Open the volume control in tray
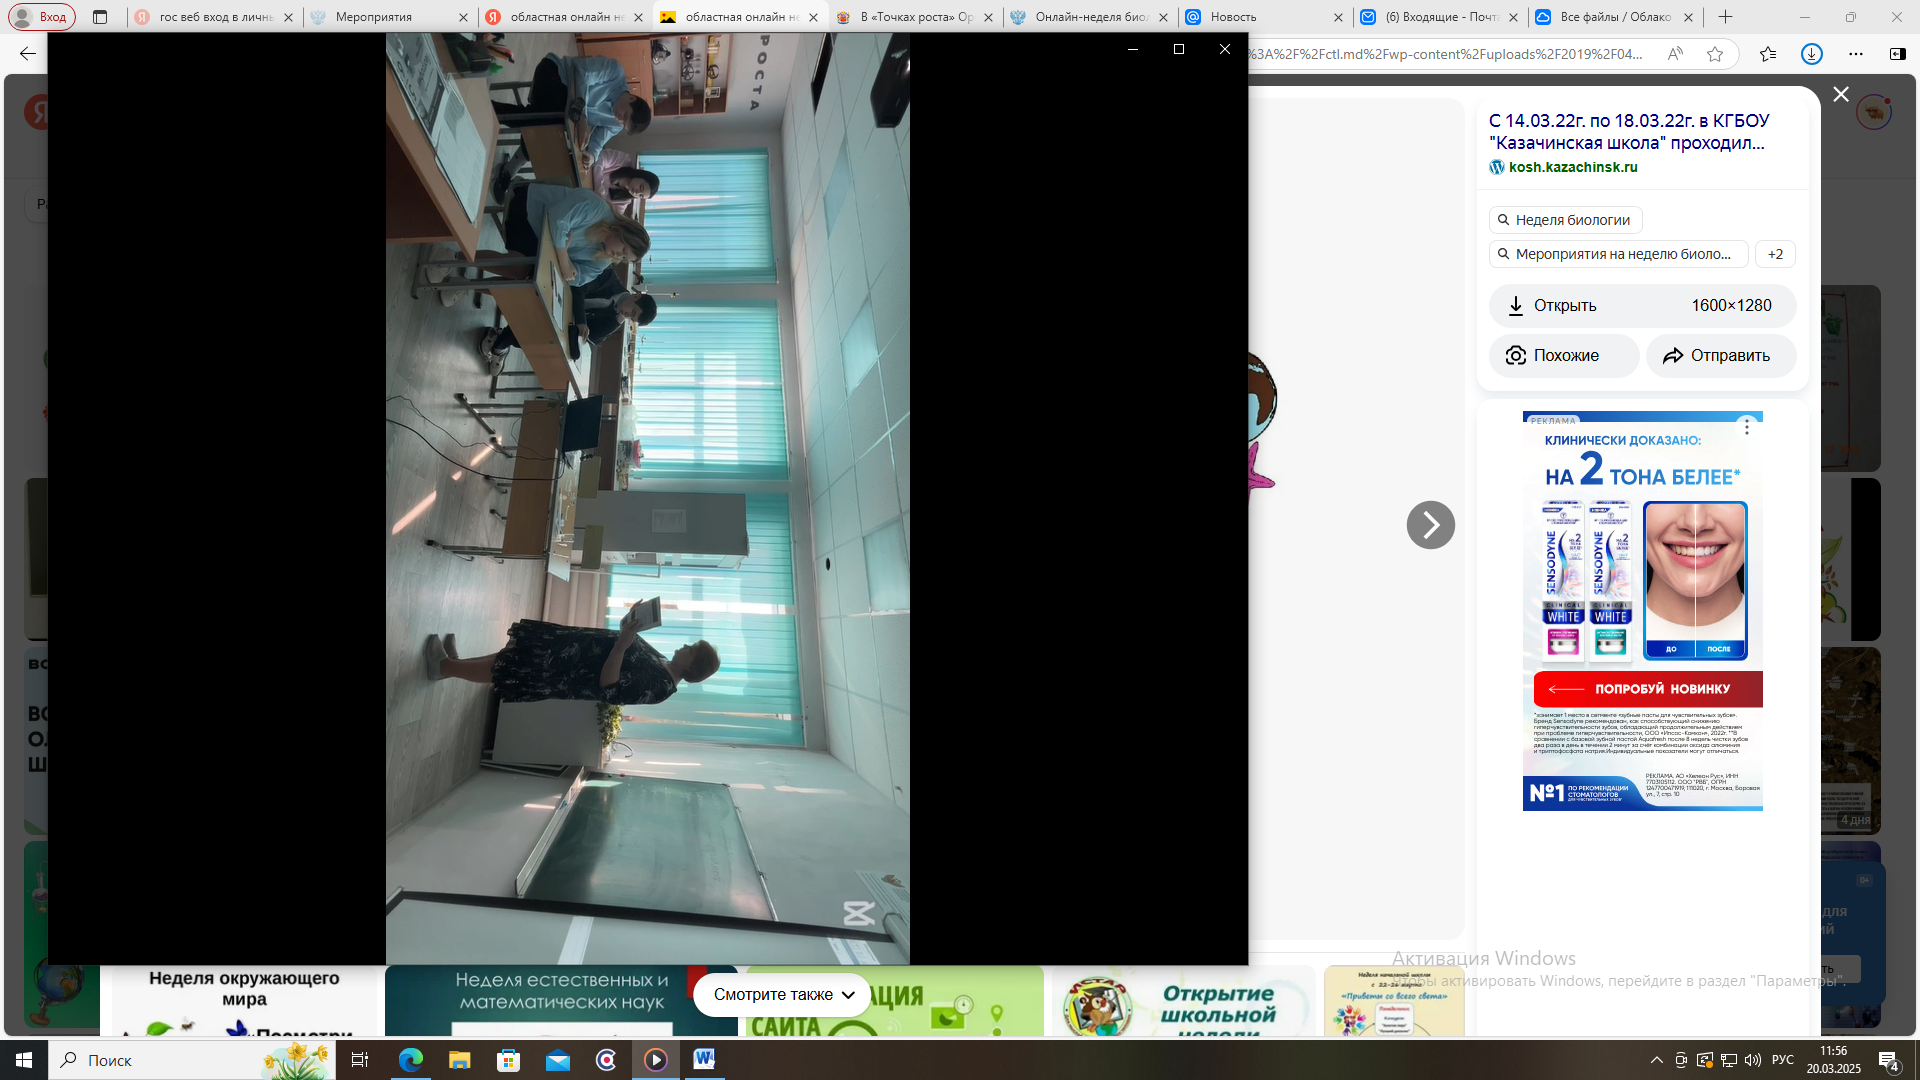The height and width of the screenshot is (1080, 1920). click(x=1752, y=1060)
